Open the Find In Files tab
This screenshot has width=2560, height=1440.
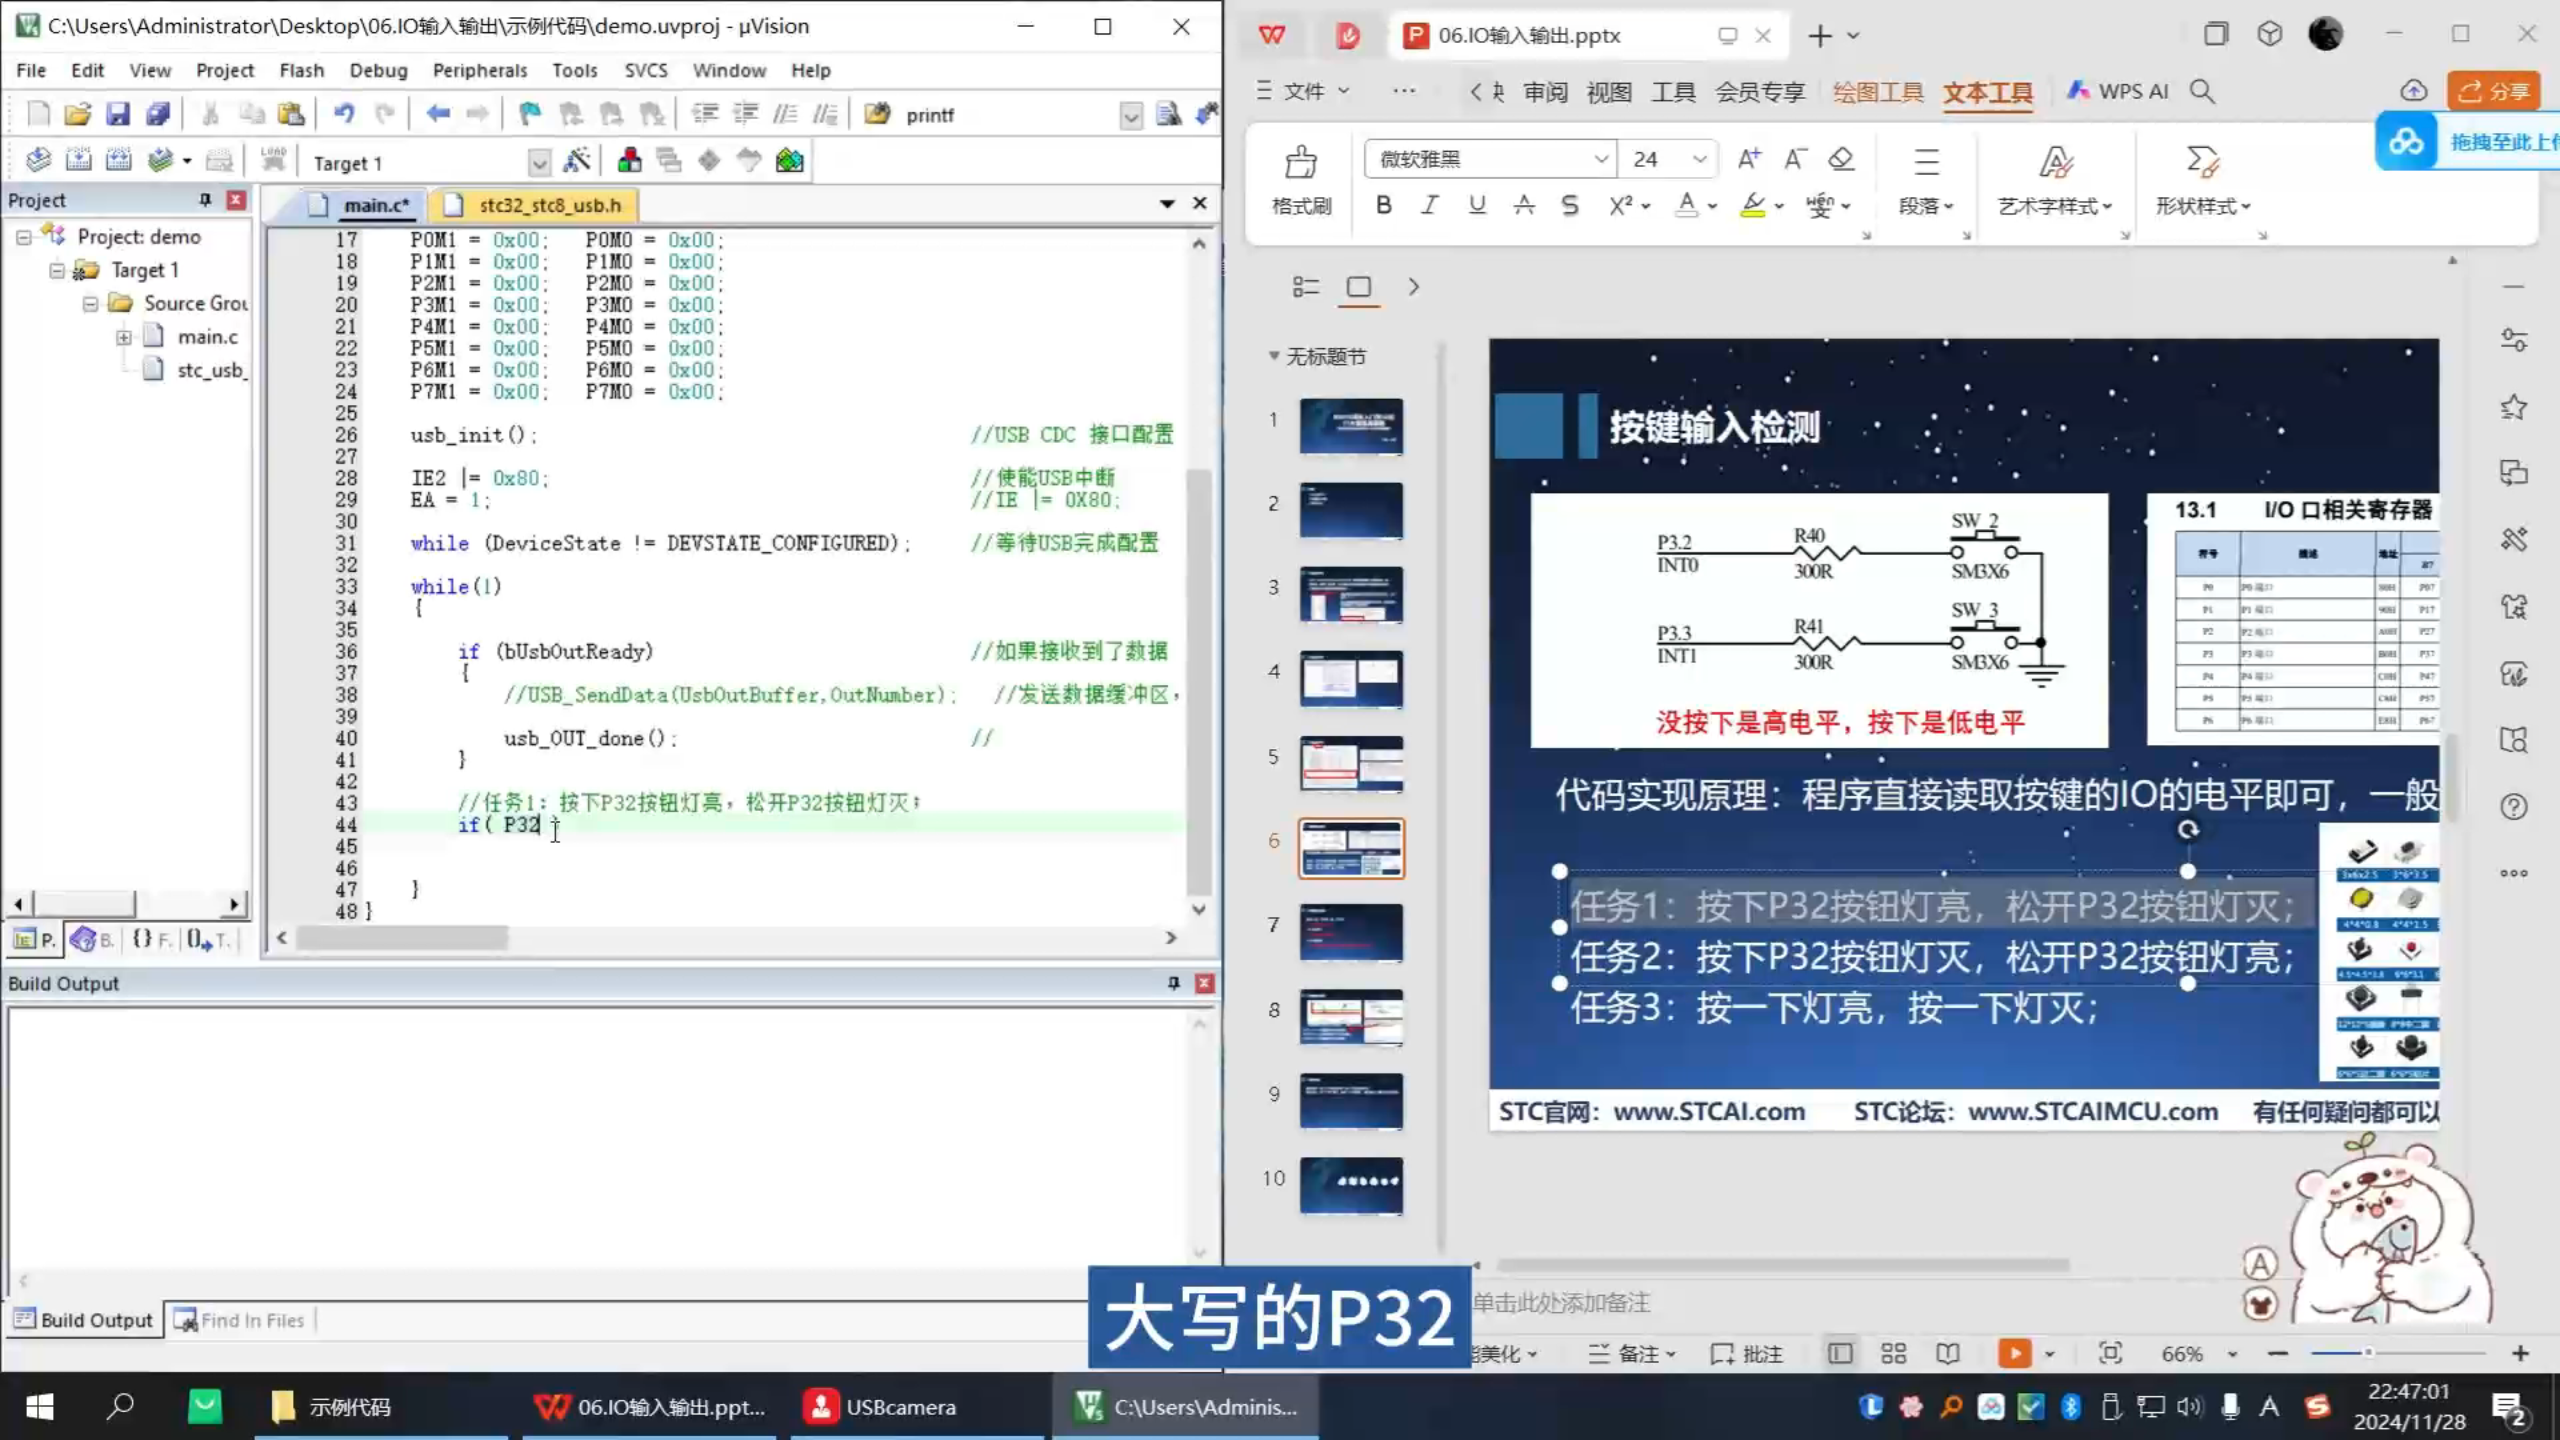(240, 1320)
